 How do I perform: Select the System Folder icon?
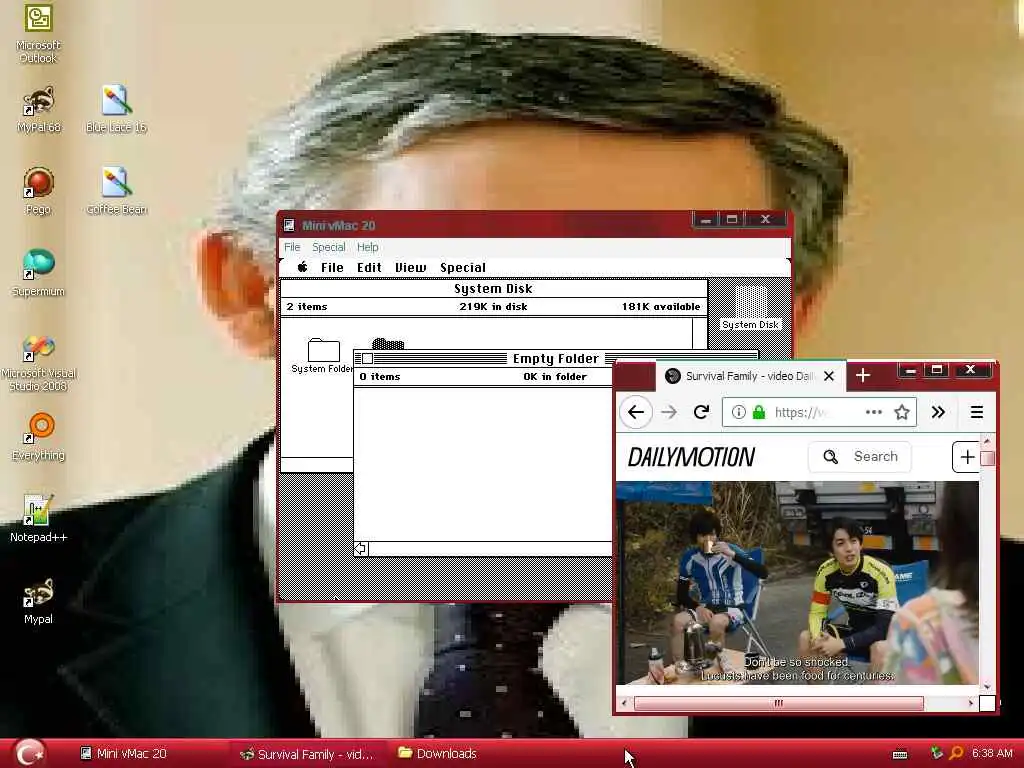pos(323,355)
